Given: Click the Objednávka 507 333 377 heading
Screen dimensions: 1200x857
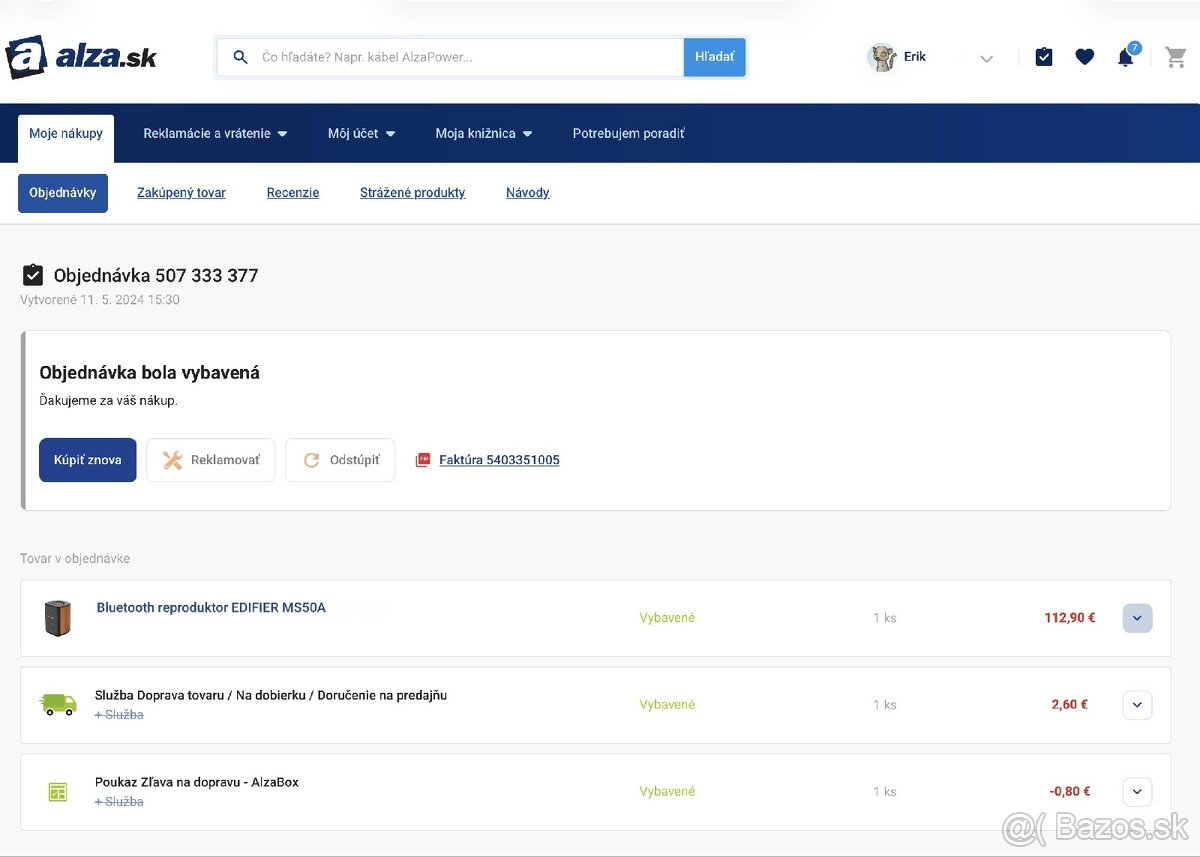Looking at the screenshot, I should click(156, 275).
